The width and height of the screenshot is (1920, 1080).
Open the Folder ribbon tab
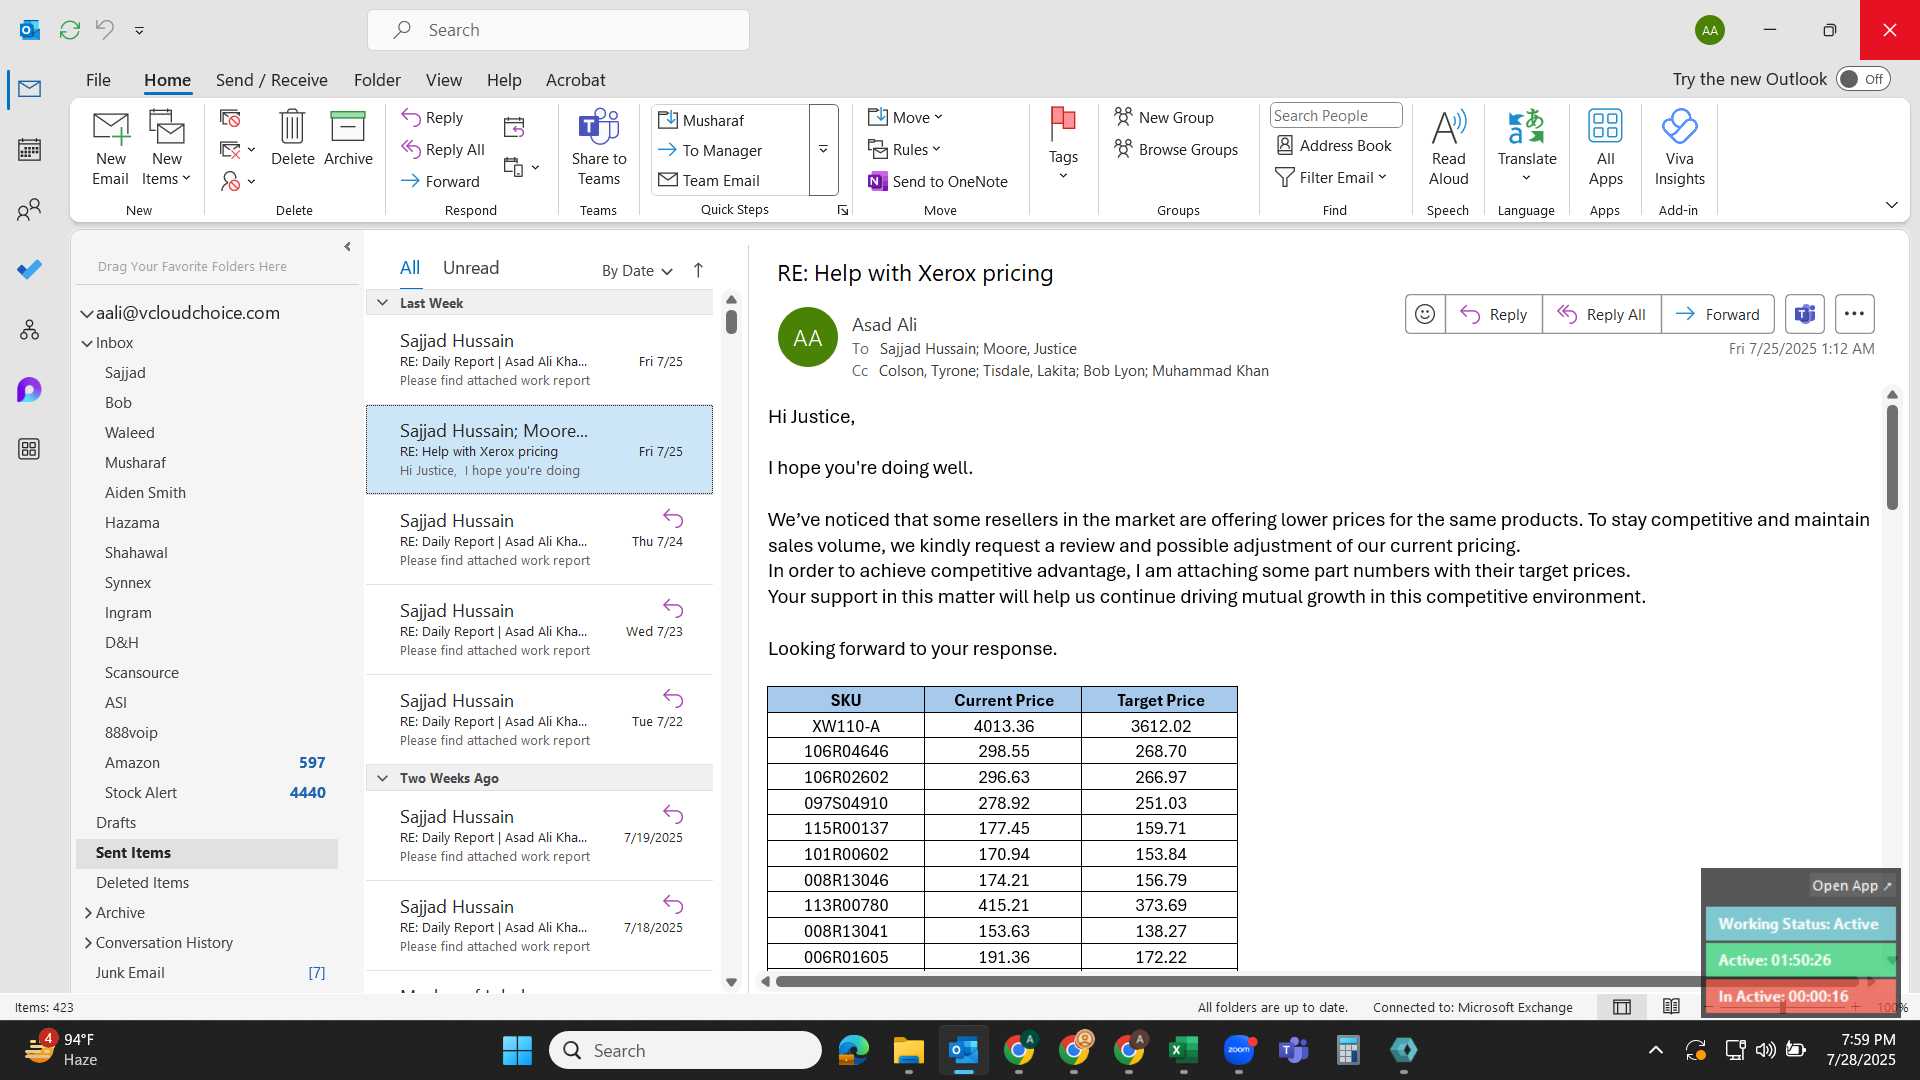click(377, 80)
